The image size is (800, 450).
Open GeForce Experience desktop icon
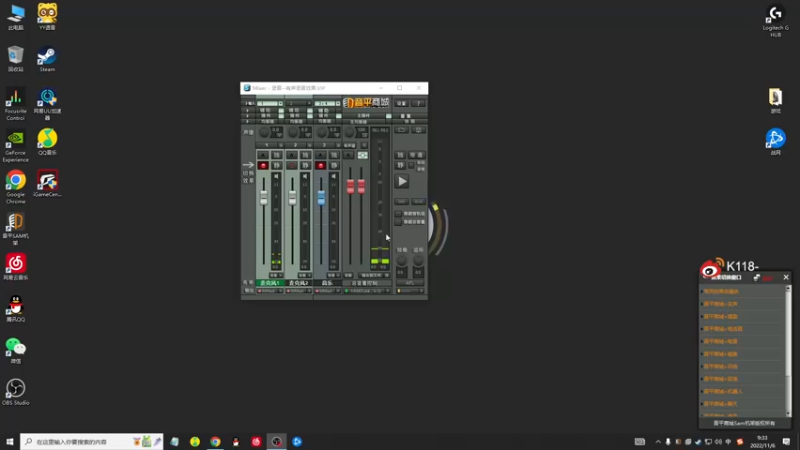click(15, 146)
